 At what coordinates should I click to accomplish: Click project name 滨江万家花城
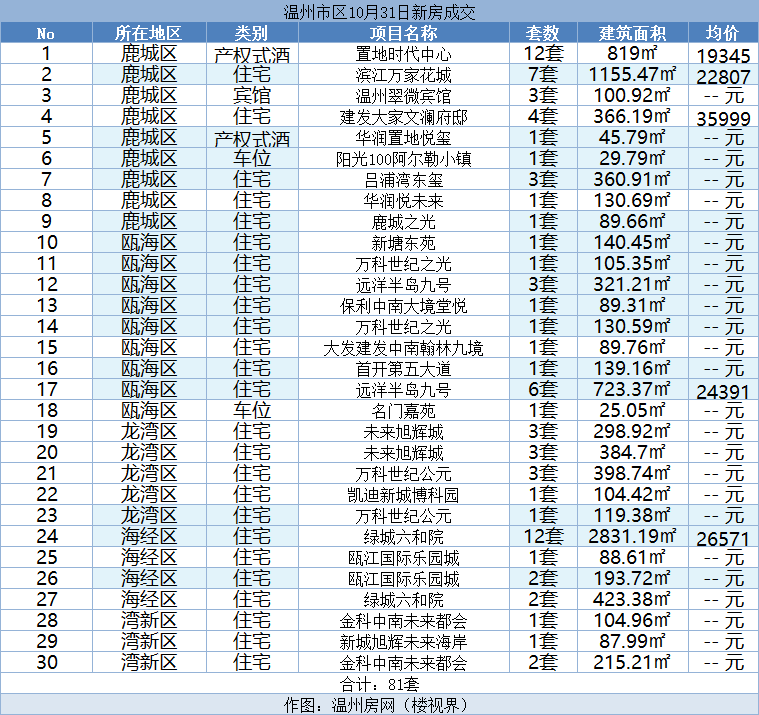pos(403,75)
